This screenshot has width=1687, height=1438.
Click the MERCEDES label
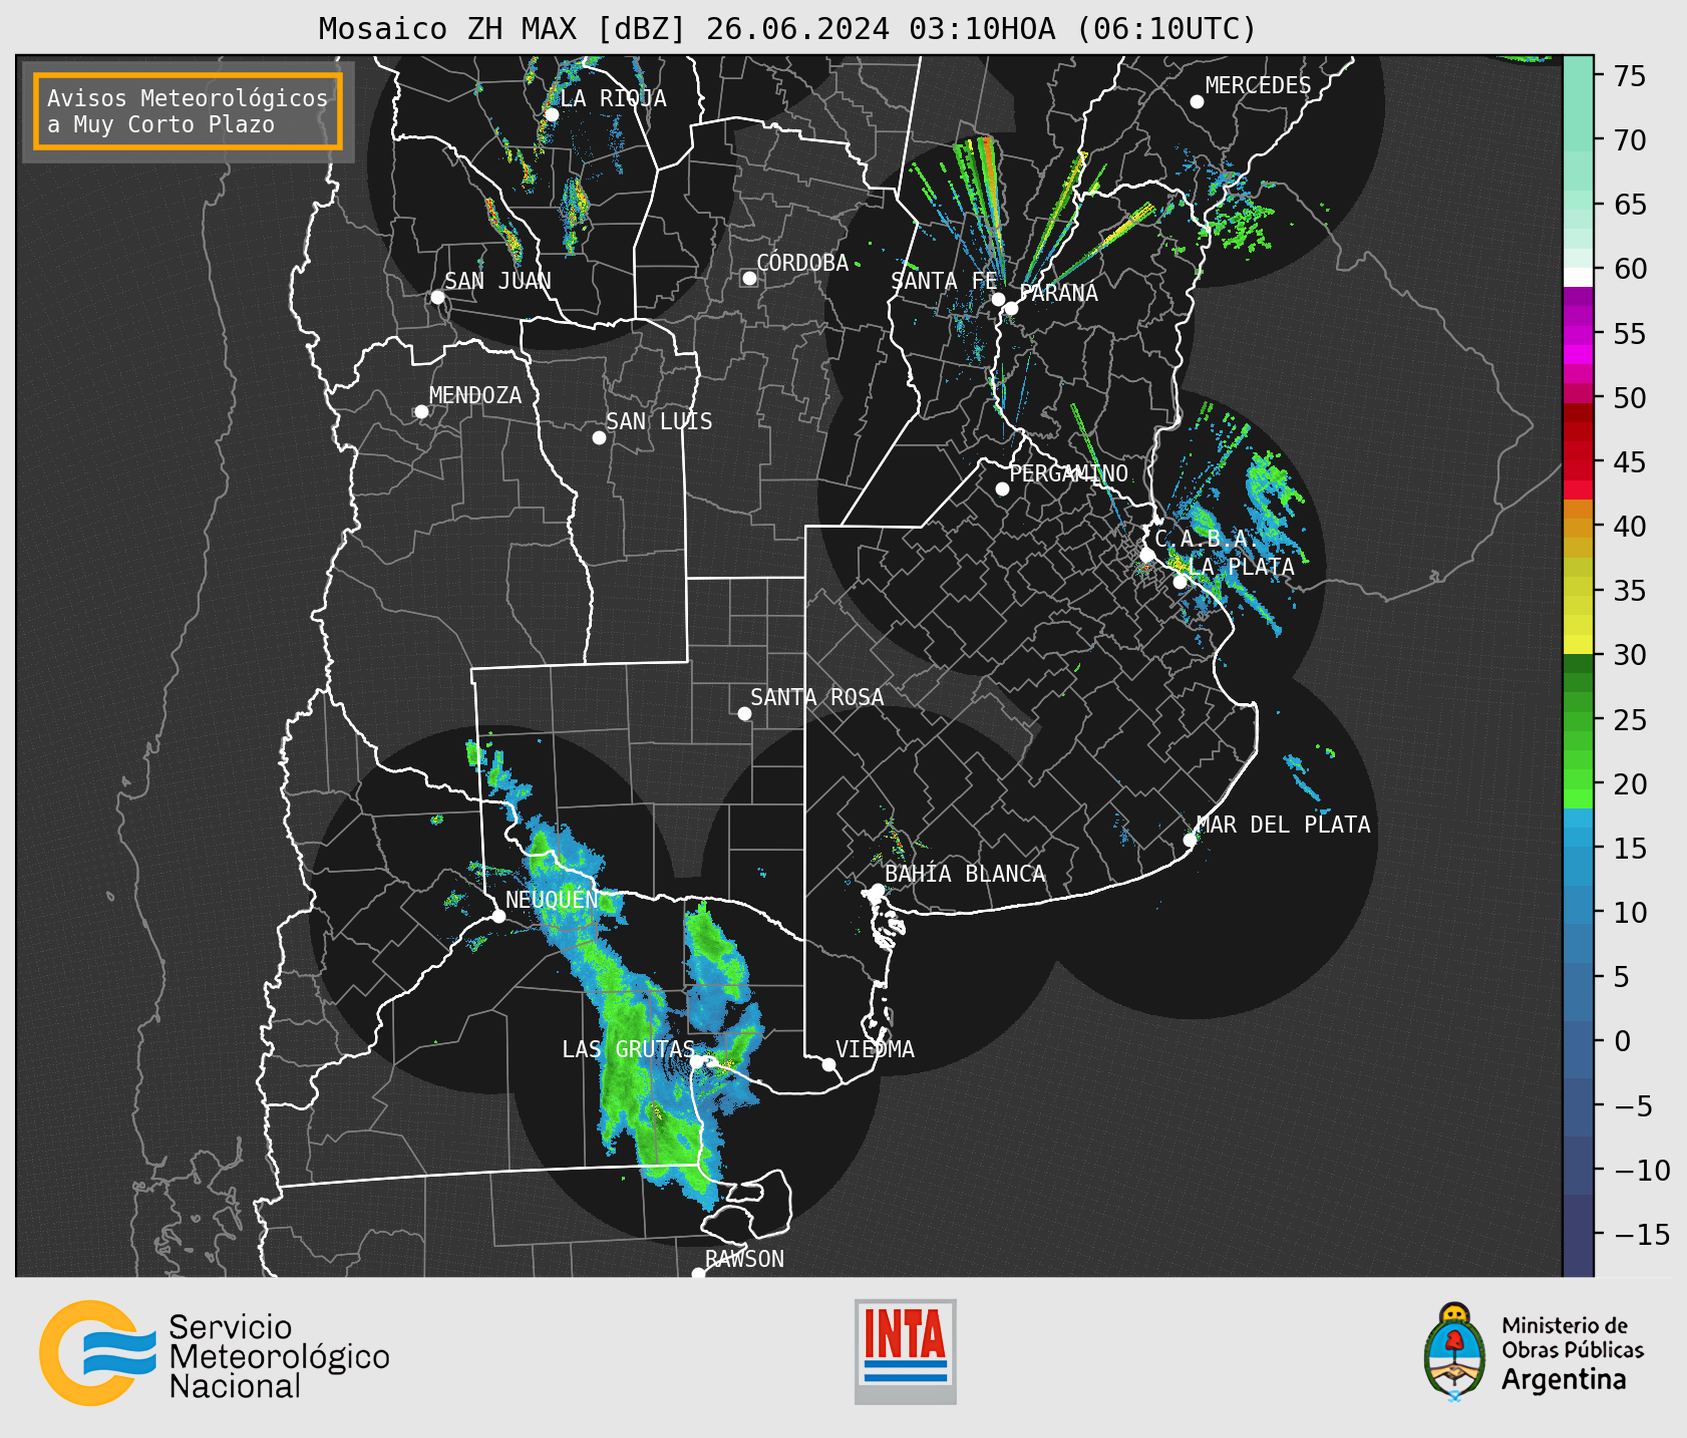pyautogui.click(x=1258, y=86)
